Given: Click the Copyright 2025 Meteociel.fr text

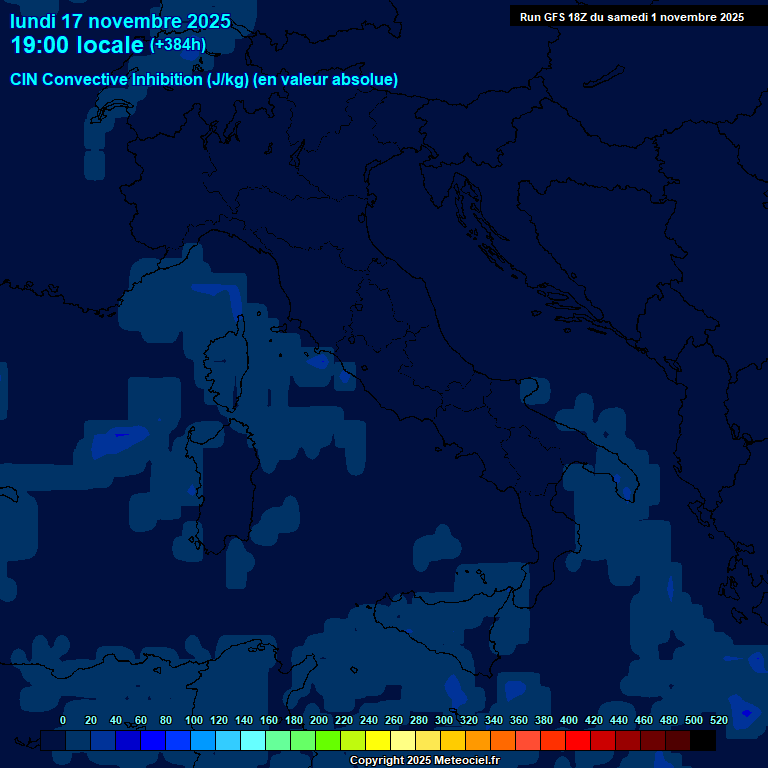Looking at the screenshot, I should point(424,761).
